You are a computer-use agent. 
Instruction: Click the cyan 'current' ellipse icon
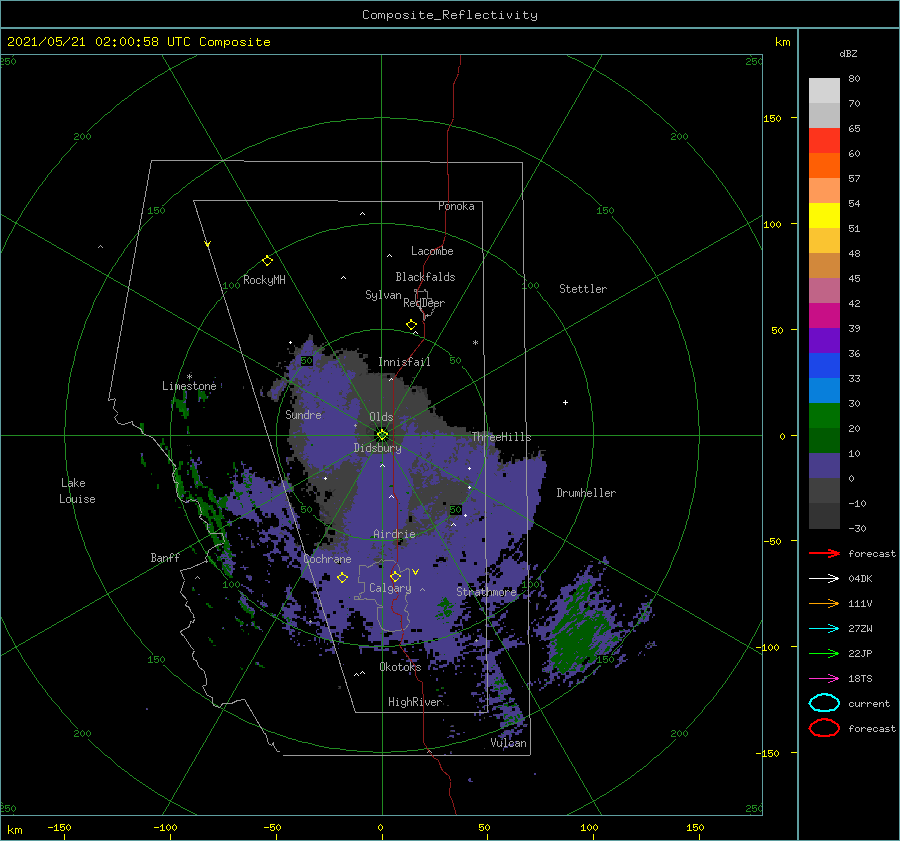point(824,703)
